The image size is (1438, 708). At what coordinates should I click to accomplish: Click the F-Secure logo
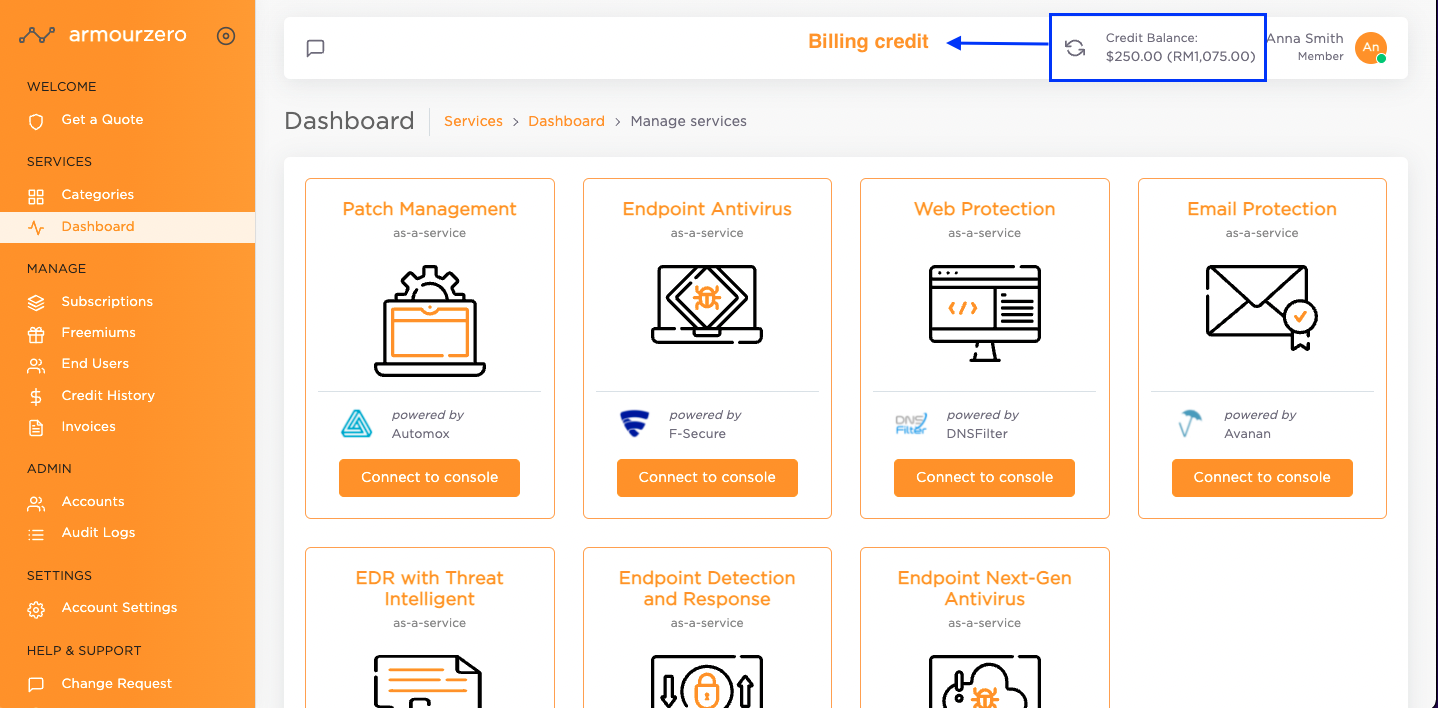point(634,425)
